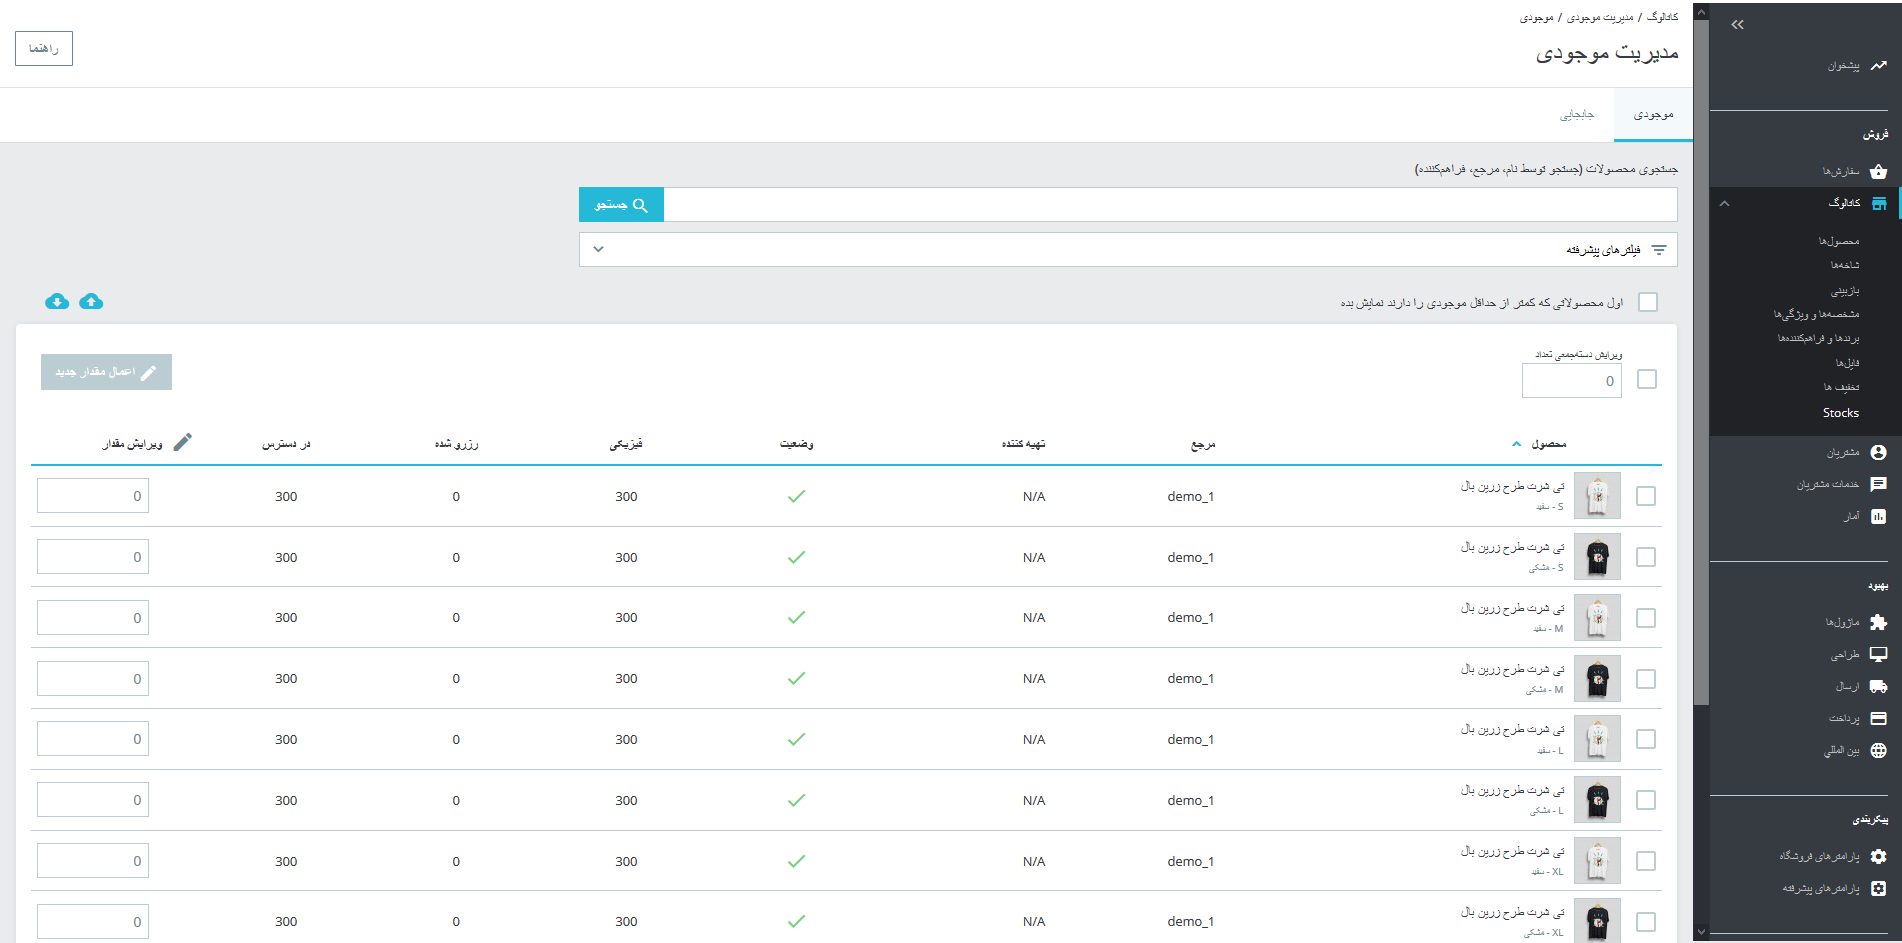Sort by محصول column arrow

tap(1516, 444)
